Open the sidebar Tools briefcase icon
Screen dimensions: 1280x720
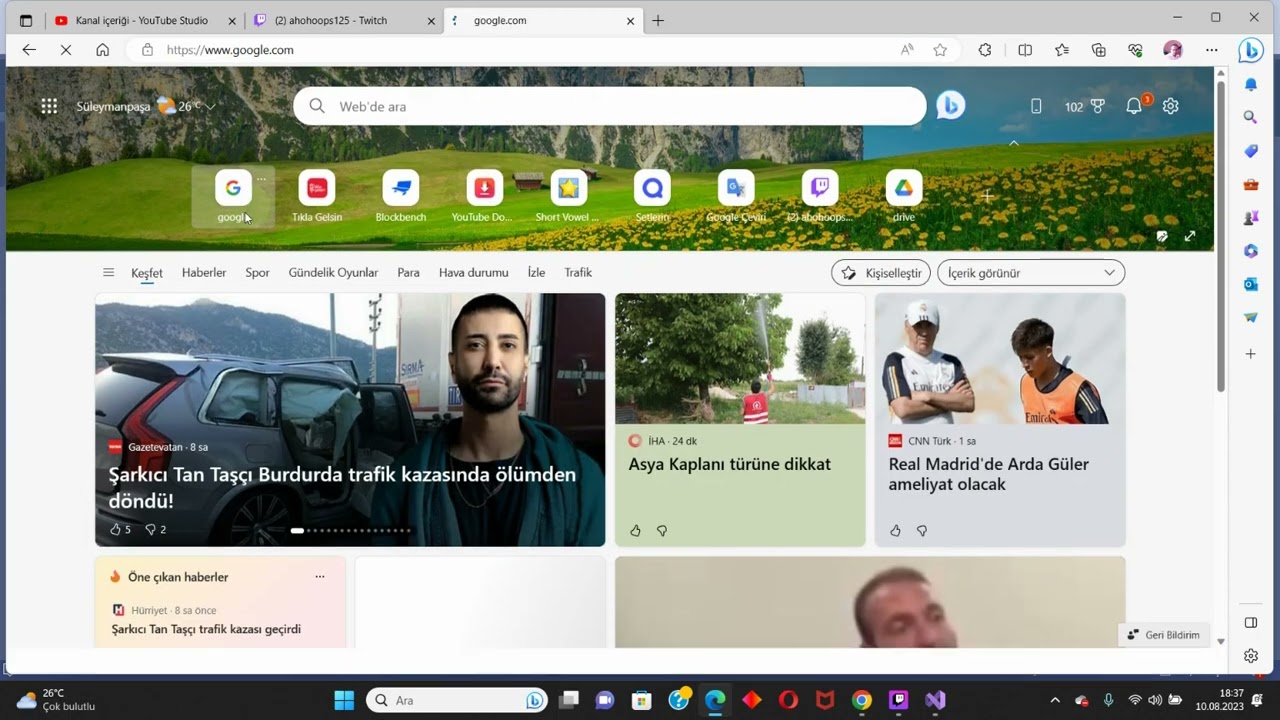coord(1250,185)
